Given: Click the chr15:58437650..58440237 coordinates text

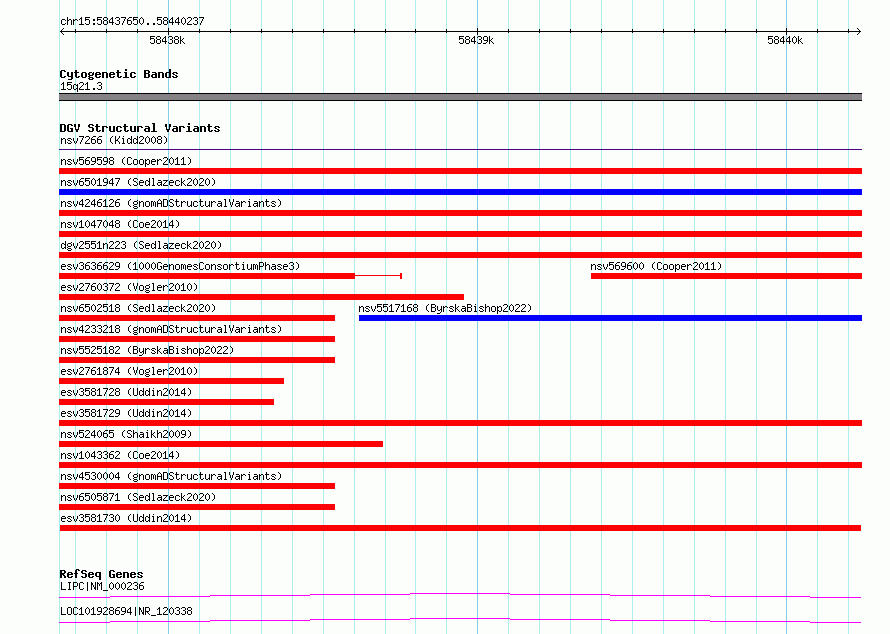Looking at the screenshot, I should click(x=132, y=21).
